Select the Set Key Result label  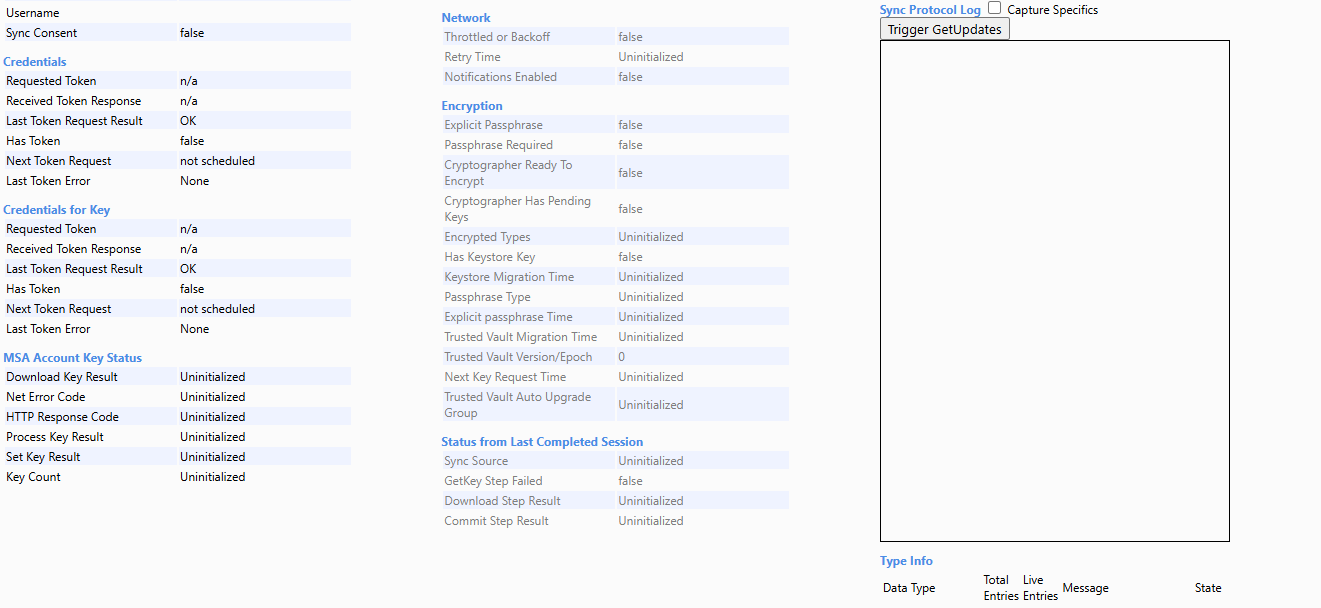(43, 457)
